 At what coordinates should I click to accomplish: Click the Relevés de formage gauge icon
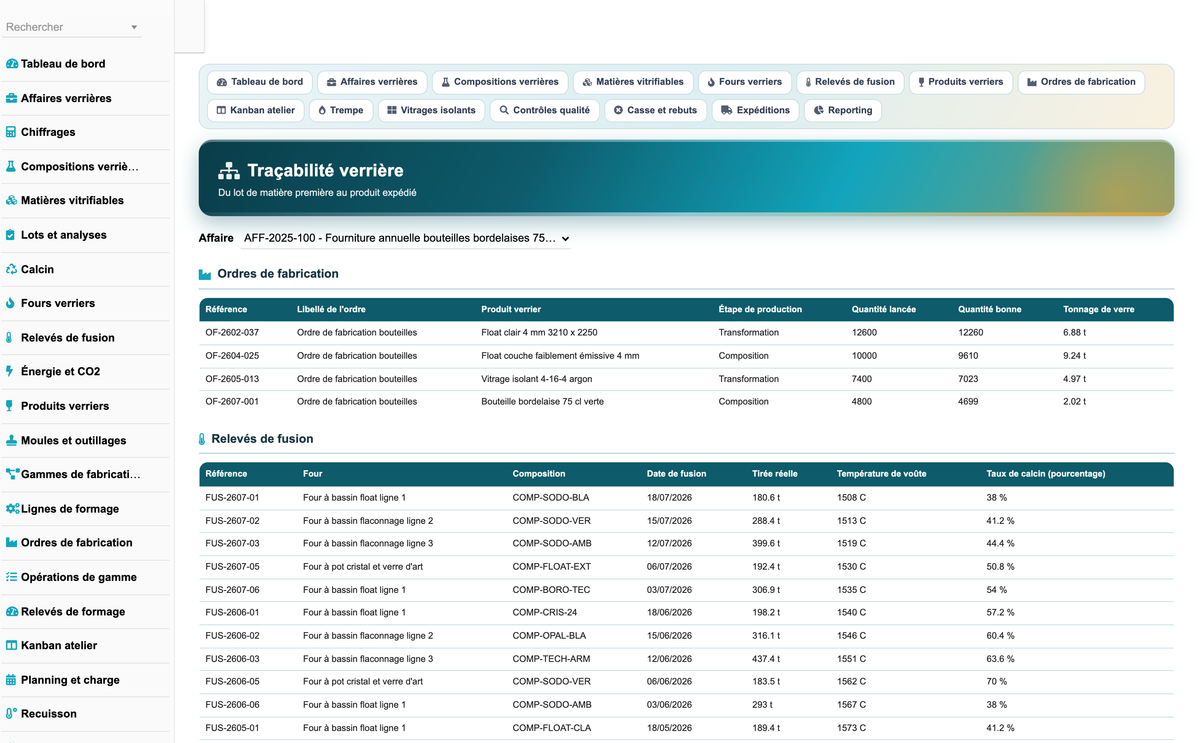(12, 611)
